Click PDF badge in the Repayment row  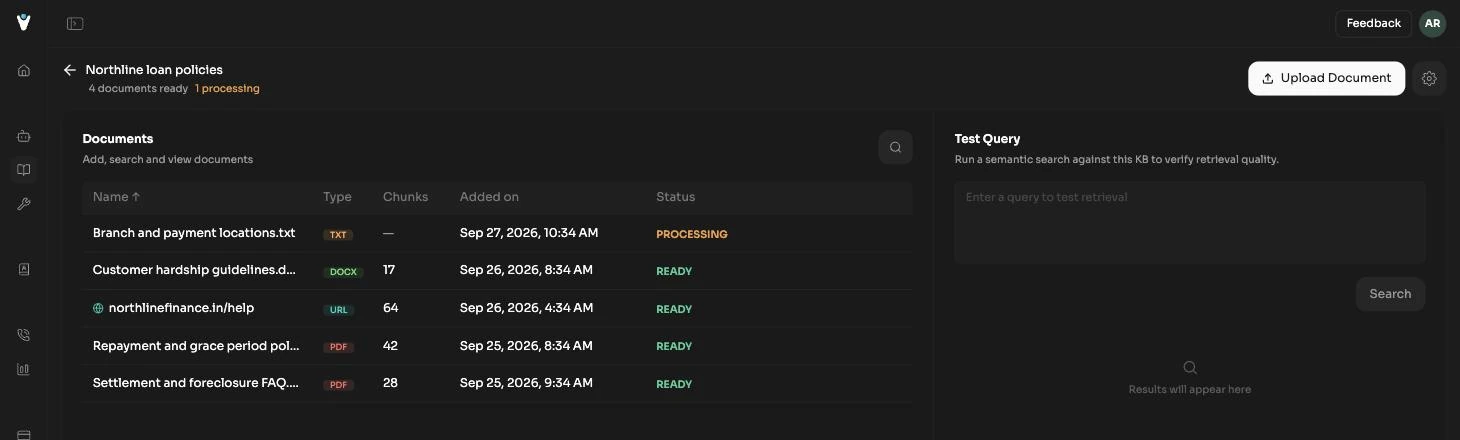(x=338, y=347)
